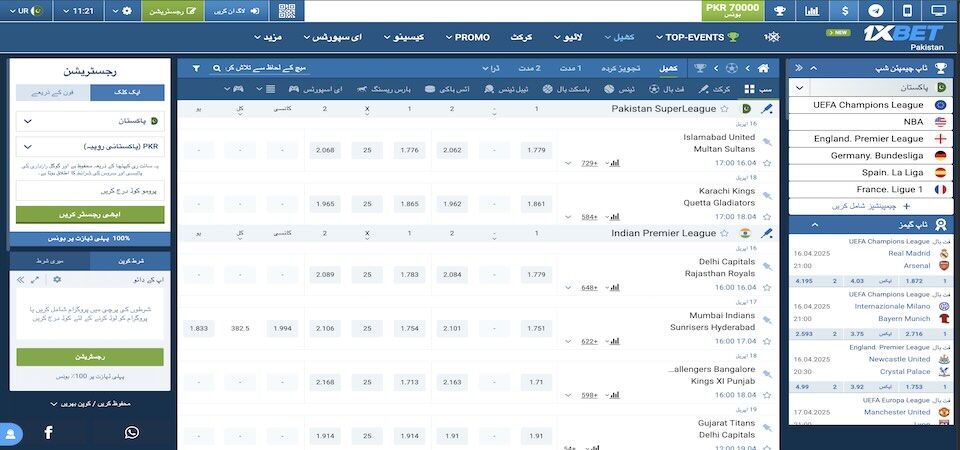Open the QR code icon
Image resolution: width=960 pixels, height=450 pixels.
pyautogui.click(x=287, y=11)
